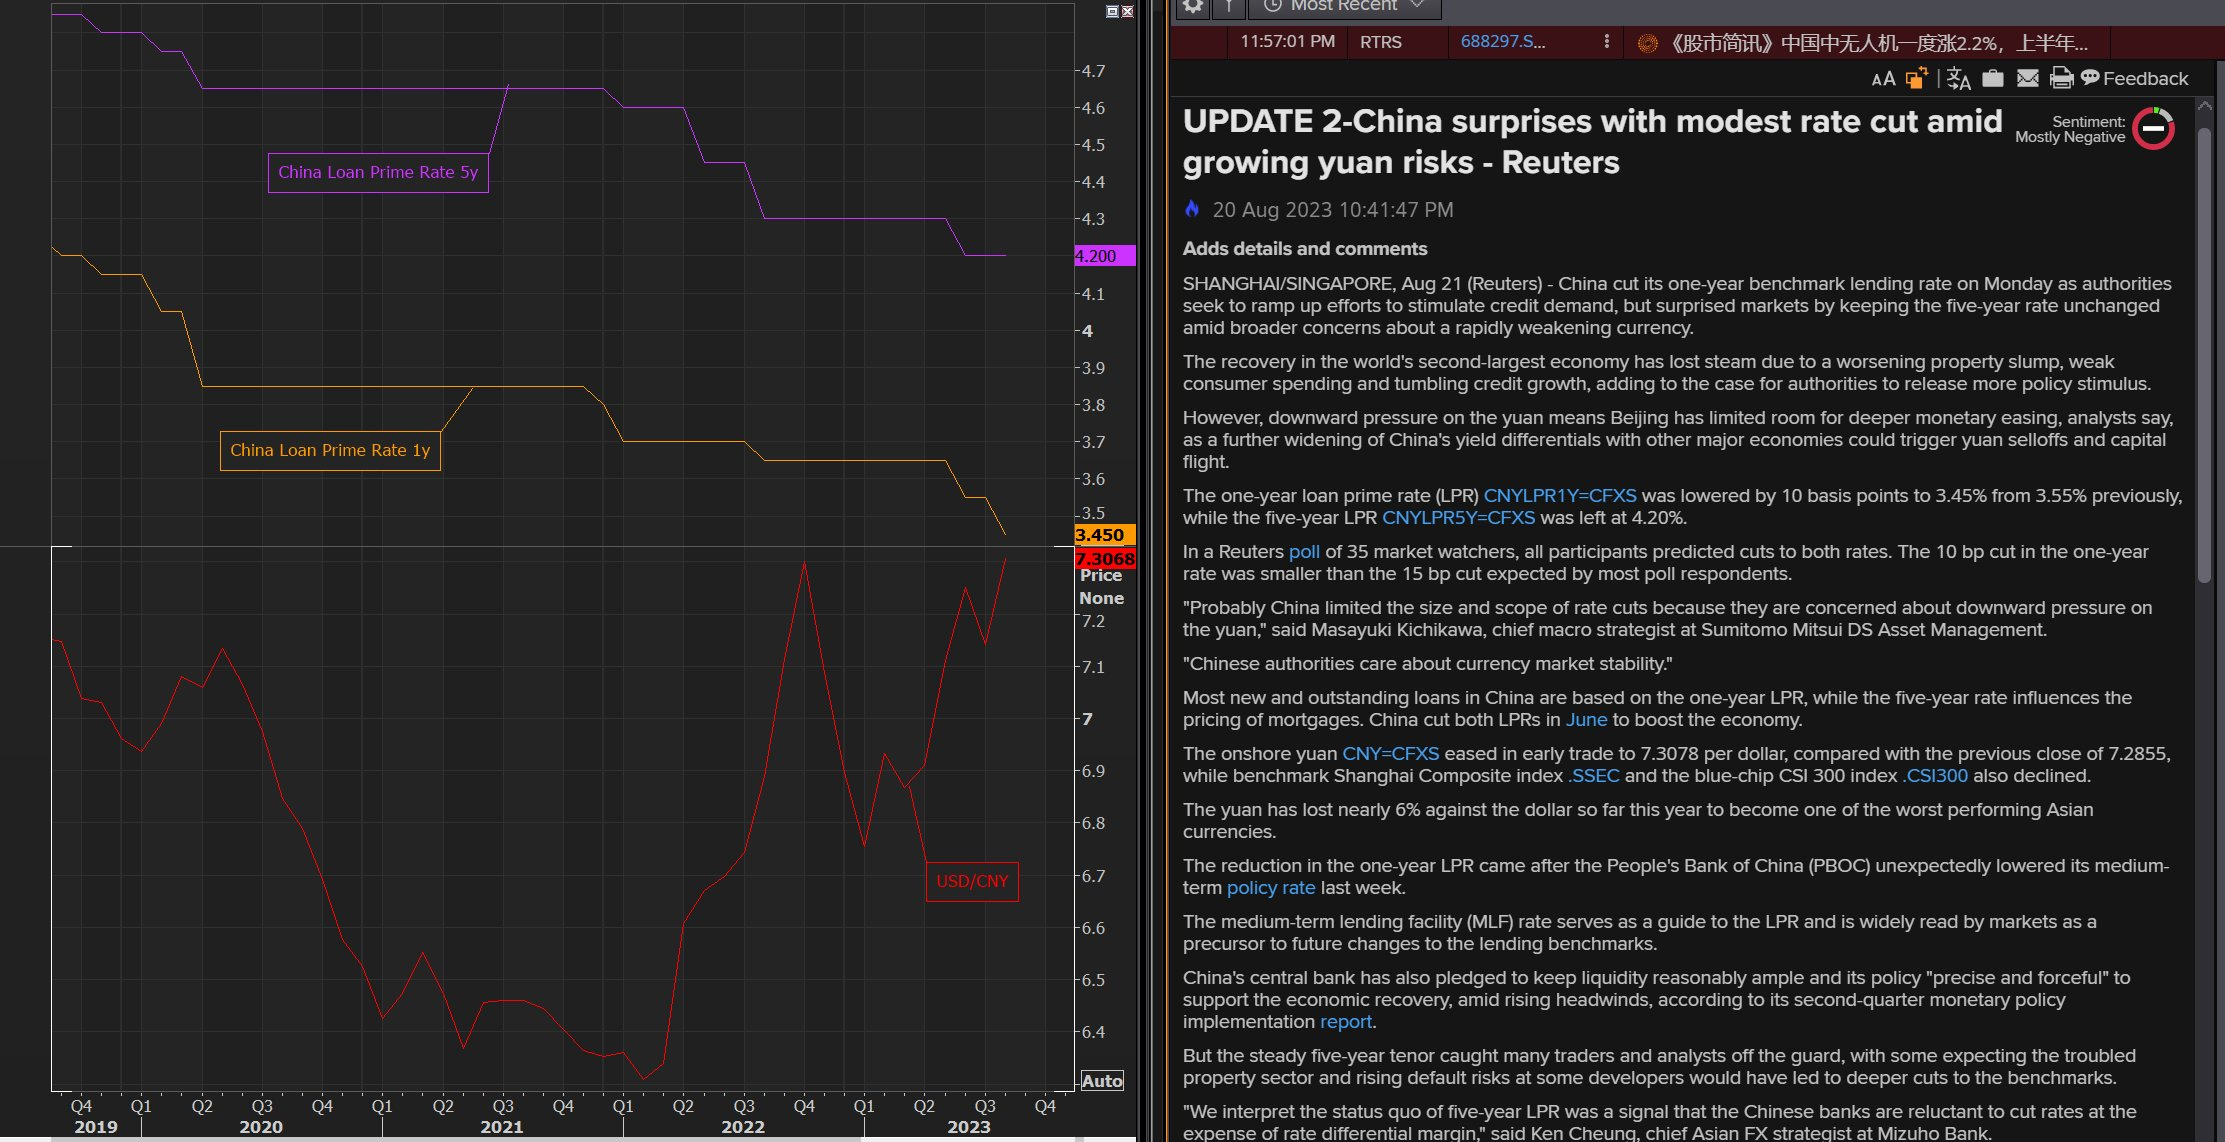Click the None axis label

[1101, 598]
